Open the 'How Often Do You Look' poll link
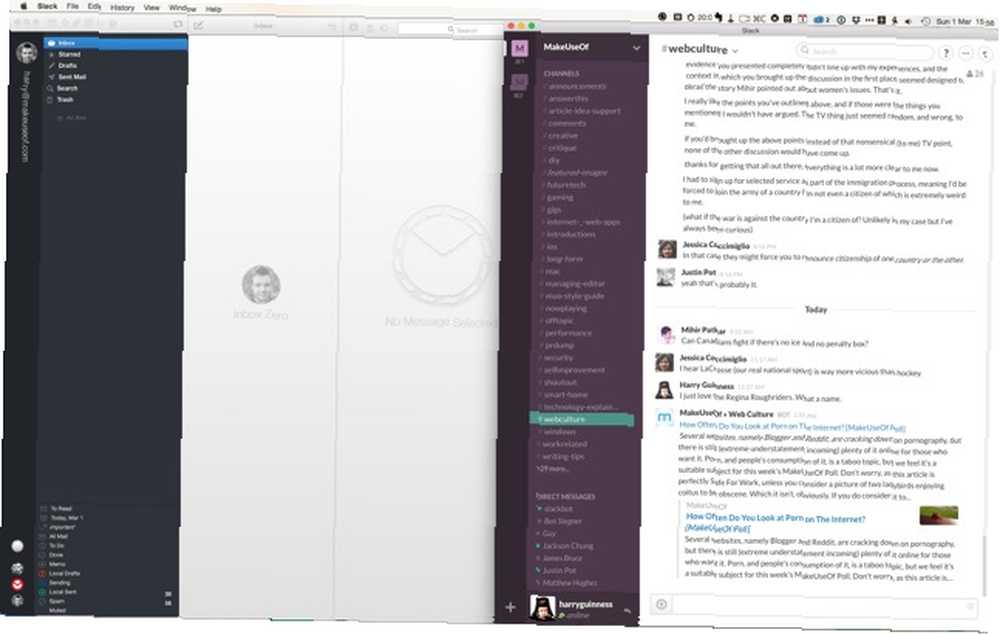Screen dimensions: 1000x635 click(792, 427)
